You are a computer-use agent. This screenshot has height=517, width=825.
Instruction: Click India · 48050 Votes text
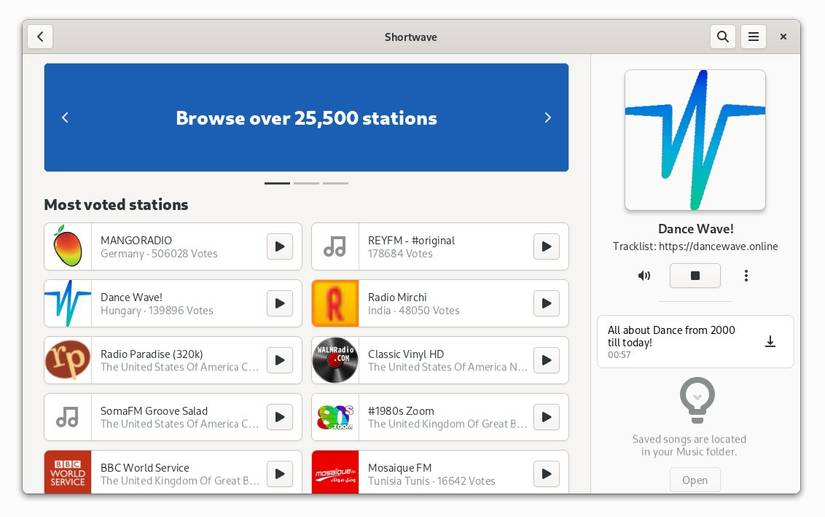coord(414,310)
